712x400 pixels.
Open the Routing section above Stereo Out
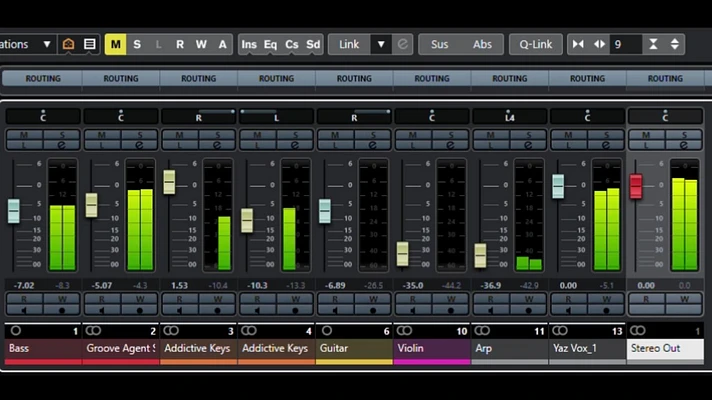pyautogui.click(x=665, y=78)
